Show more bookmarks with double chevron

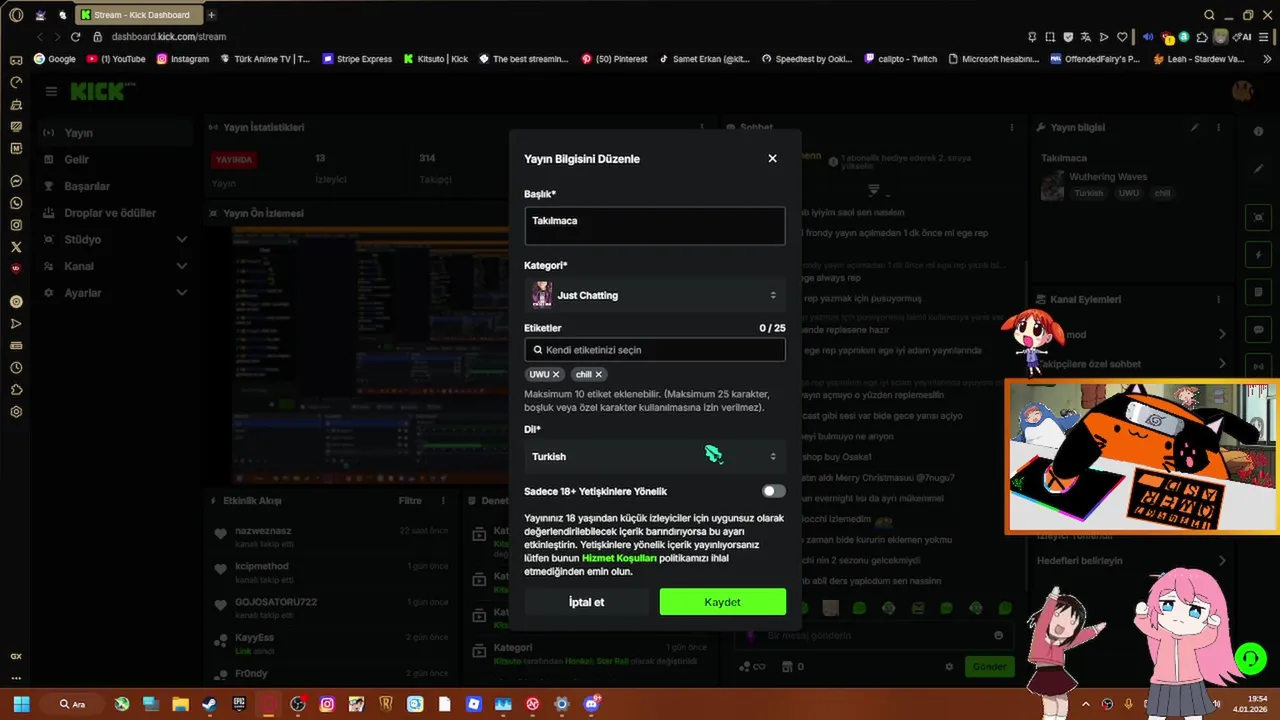[1268, 59]
